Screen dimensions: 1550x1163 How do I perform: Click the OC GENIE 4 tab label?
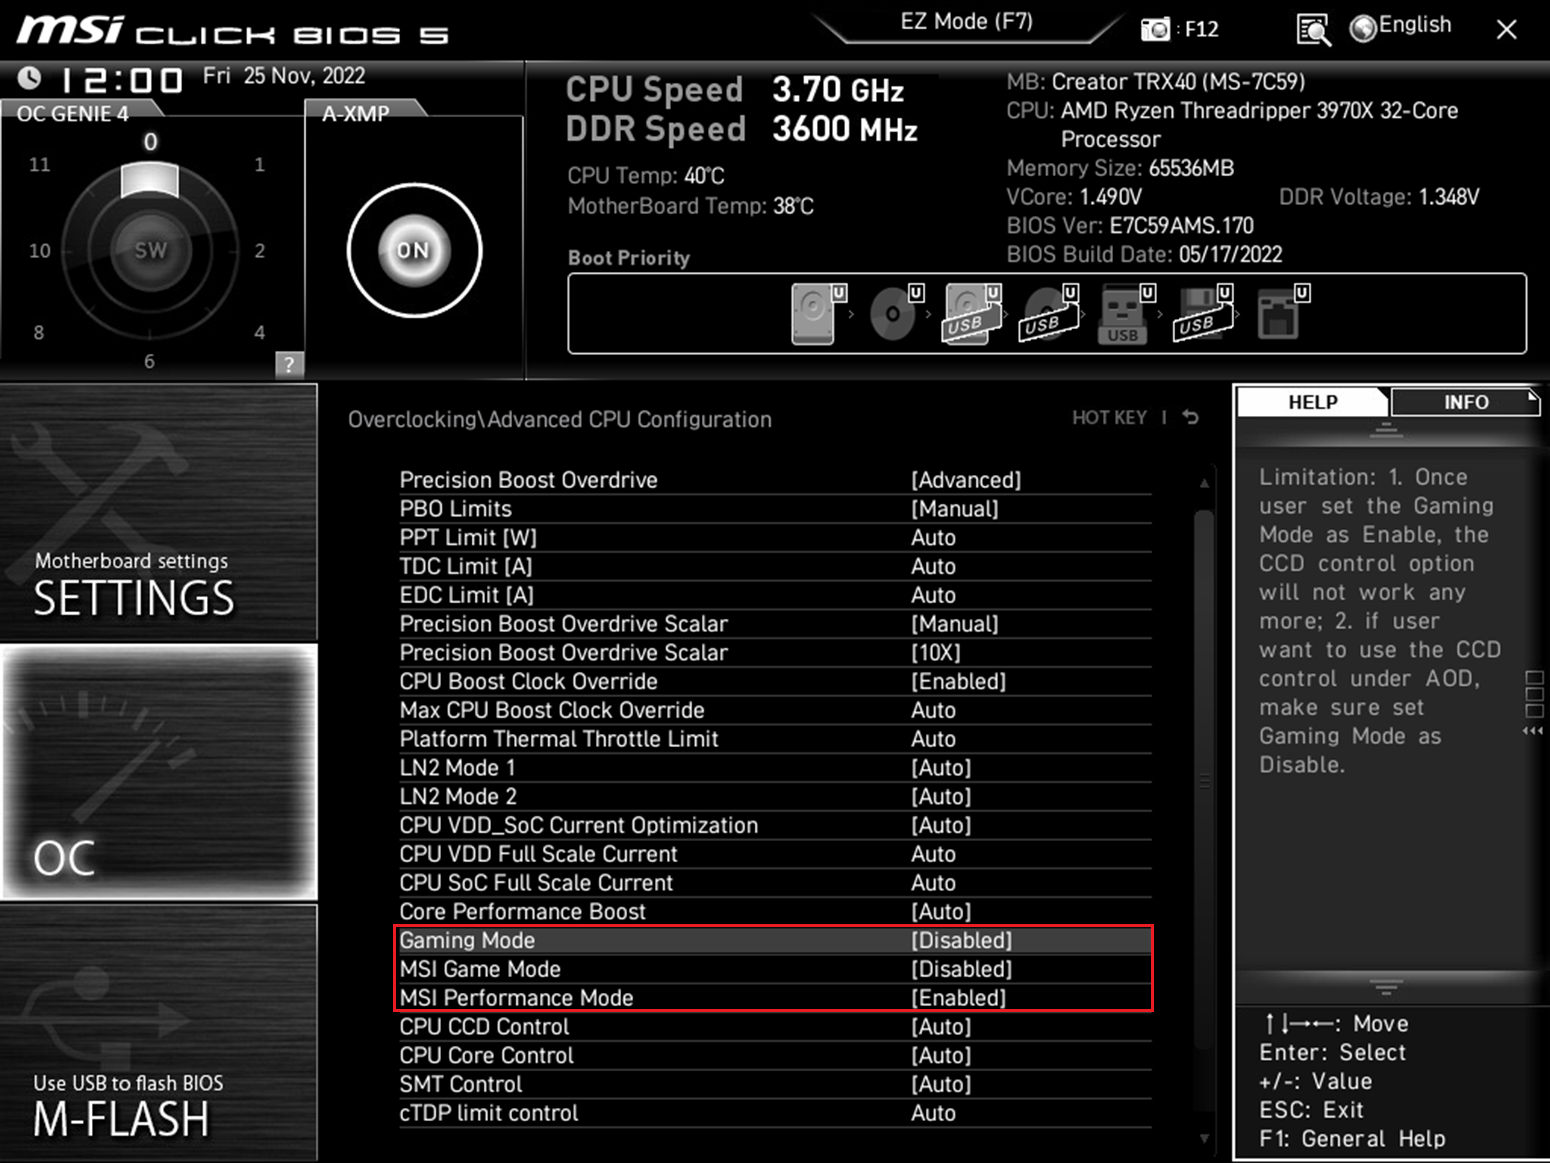tap(73, 113)
